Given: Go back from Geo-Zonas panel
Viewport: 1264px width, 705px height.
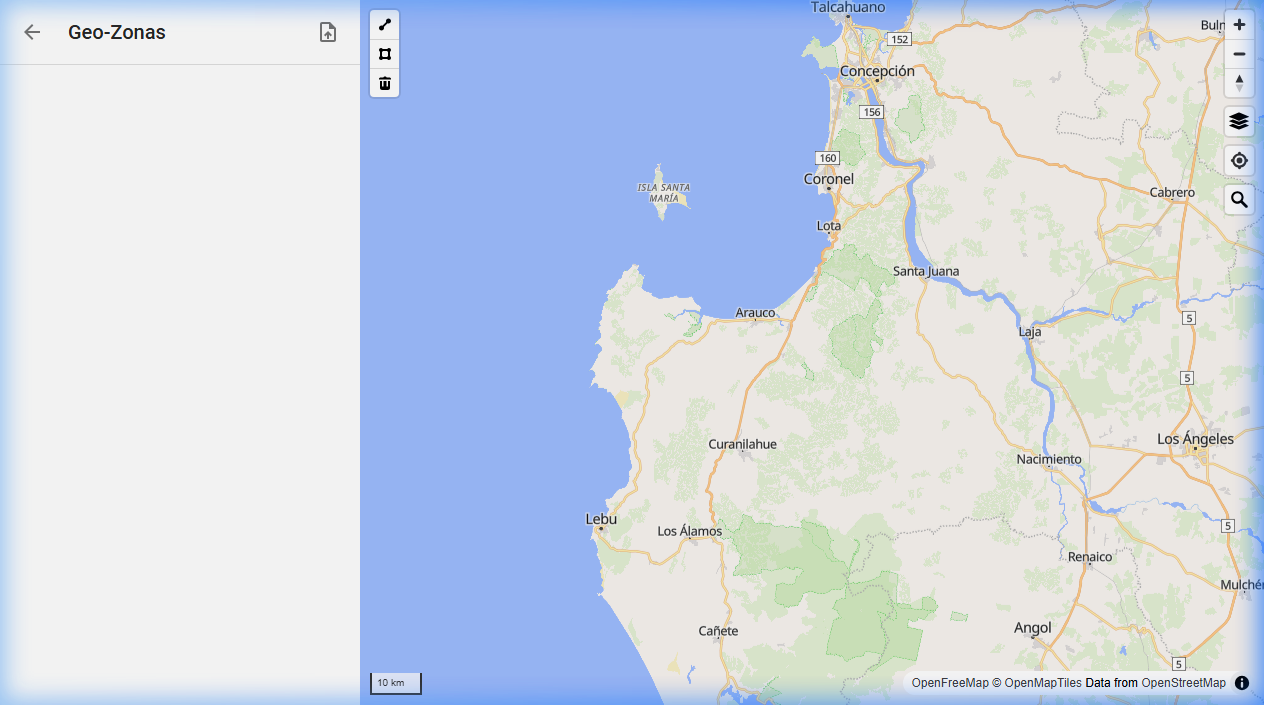Looking at the screenshot, I should (32, 32).
